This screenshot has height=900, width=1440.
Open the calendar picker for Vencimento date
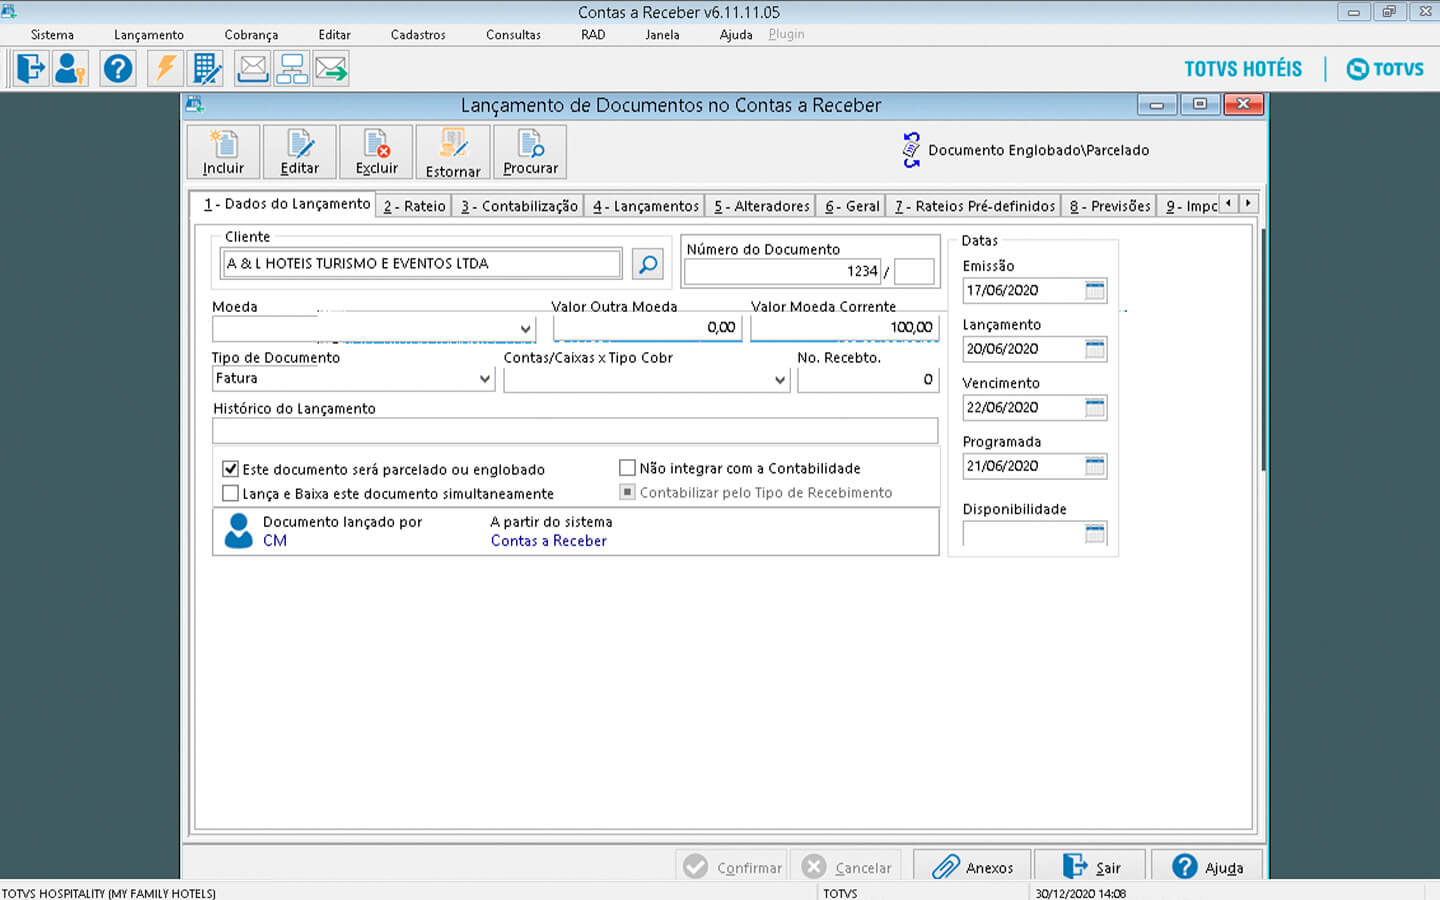tap(1095, 408)
